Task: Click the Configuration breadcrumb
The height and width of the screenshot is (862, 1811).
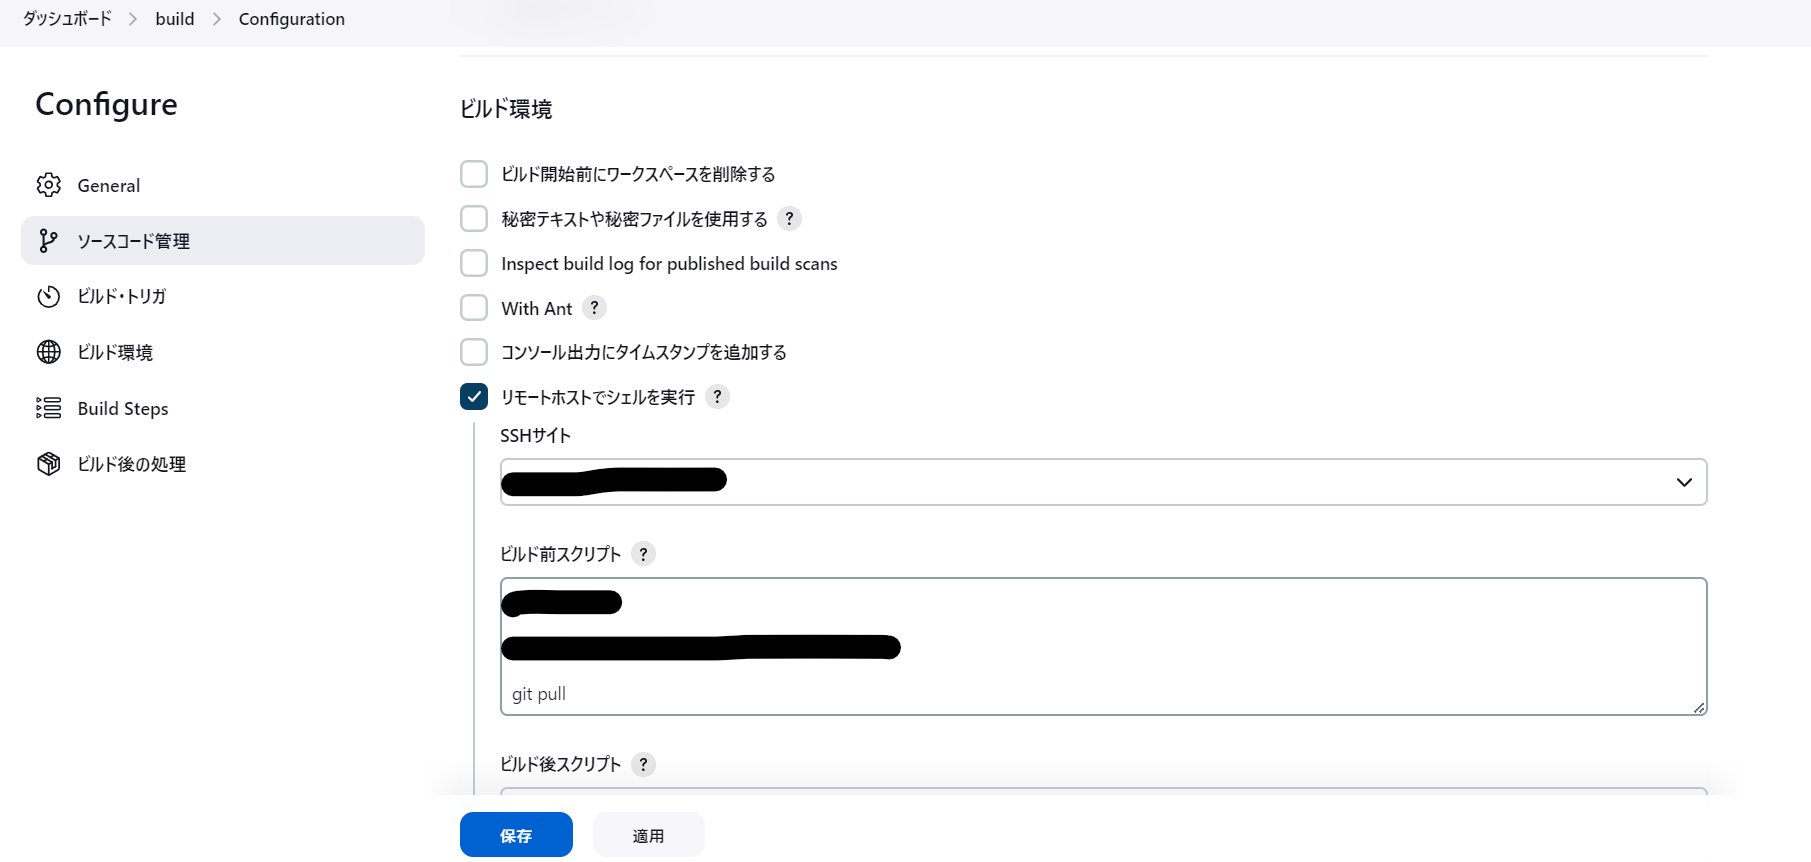Action: pyautogui.click(x=292, y=19)
